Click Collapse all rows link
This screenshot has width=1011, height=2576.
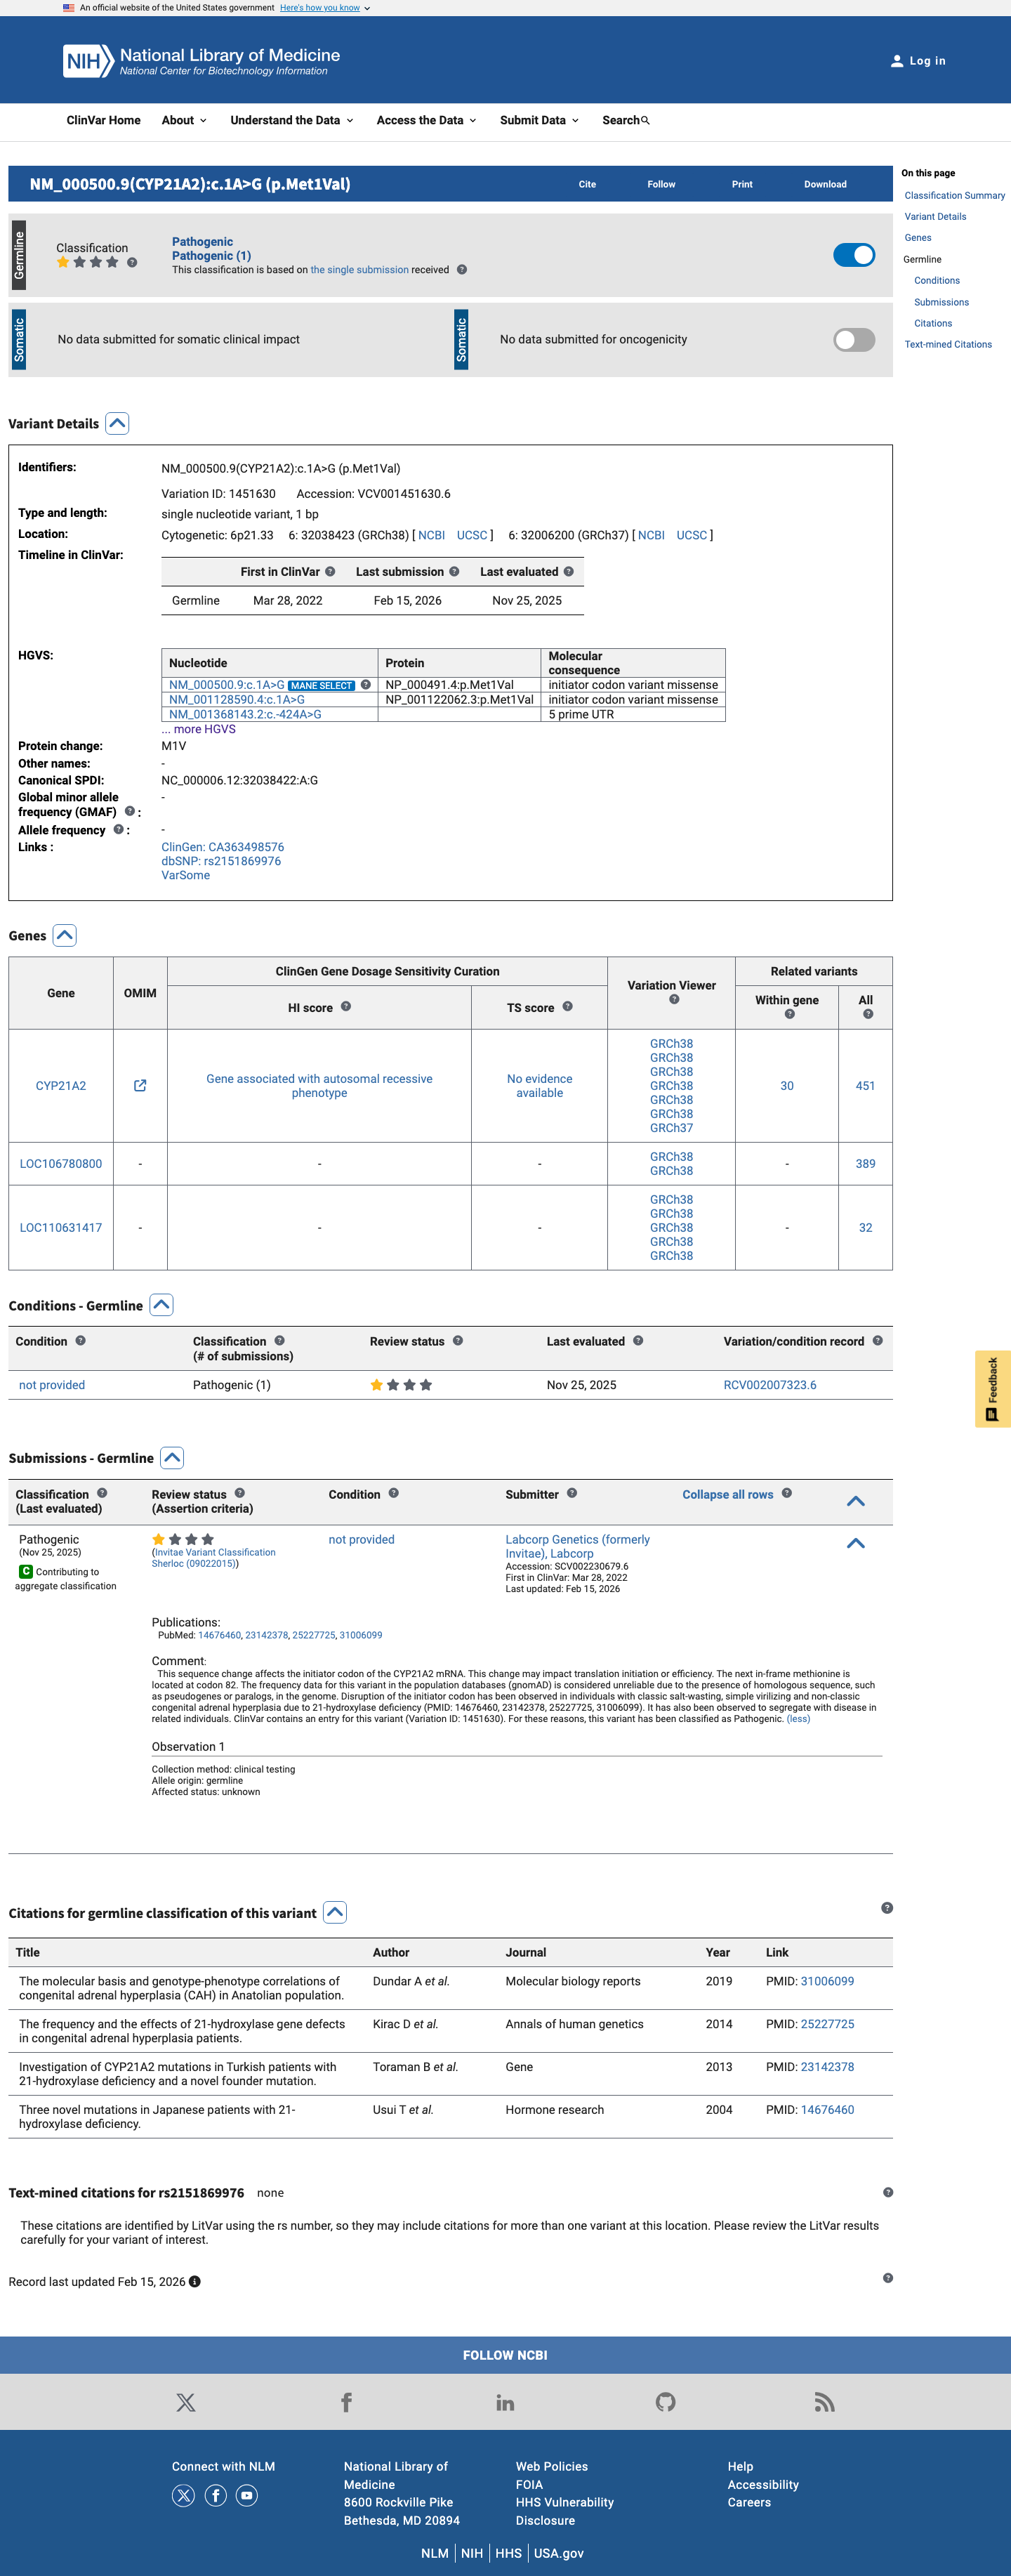point(728,1495)
